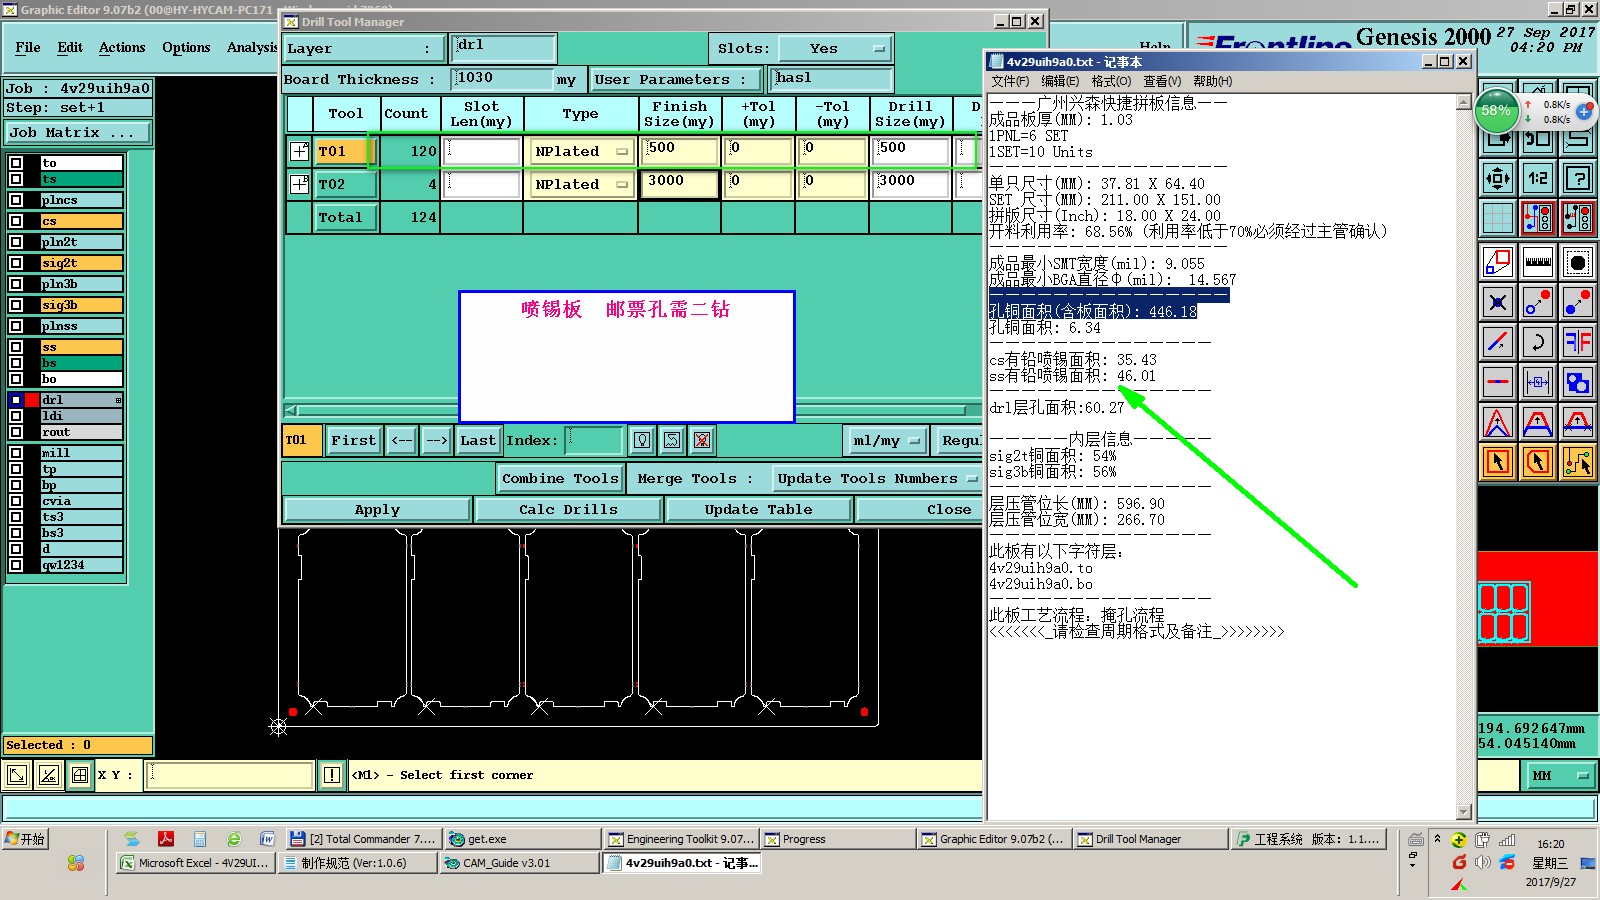Click the dimension arrows resize icon
Screen dimensions: 1600x900
(1538, 382)
